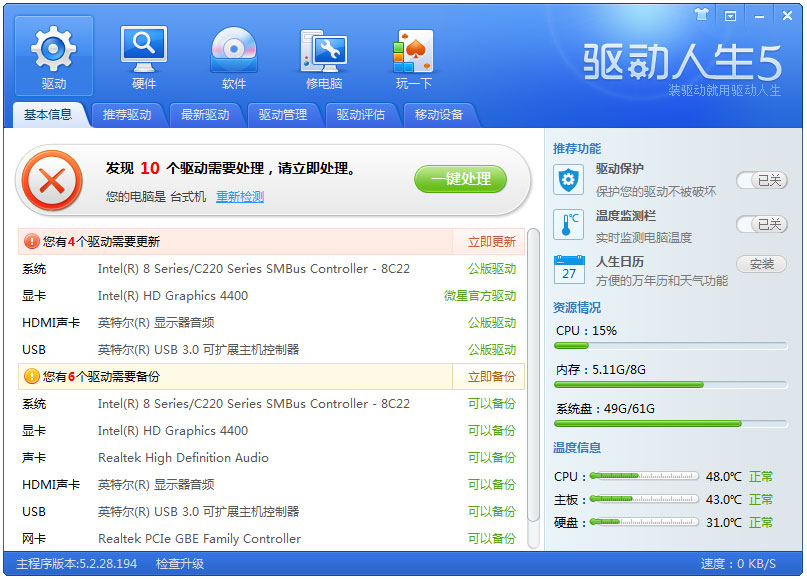This screenshot has height=580, width=807.
Task: Switch to the 移动设备 tab
Action: (439, 115)
